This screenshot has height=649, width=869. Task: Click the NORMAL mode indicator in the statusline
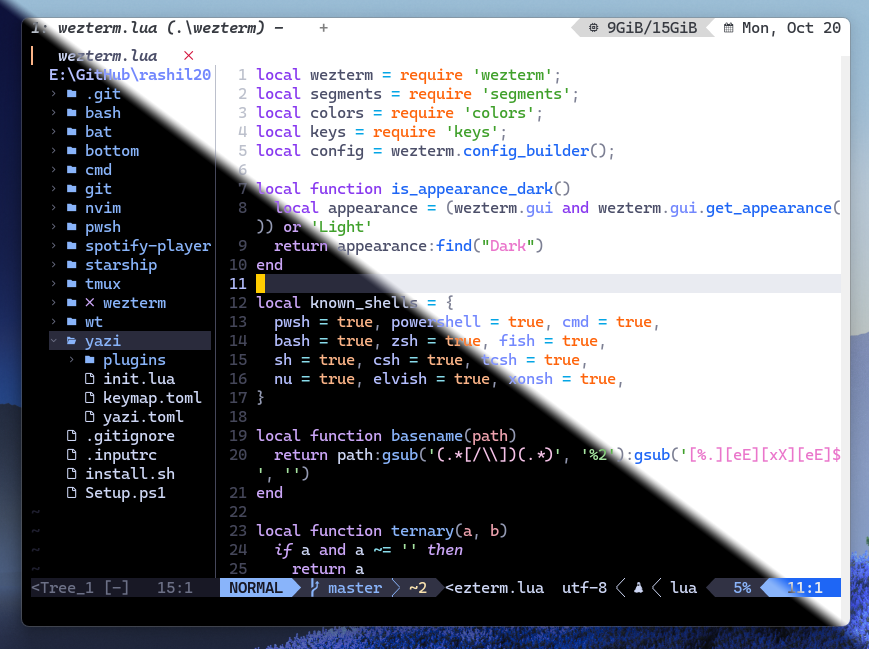click(256, 588)
